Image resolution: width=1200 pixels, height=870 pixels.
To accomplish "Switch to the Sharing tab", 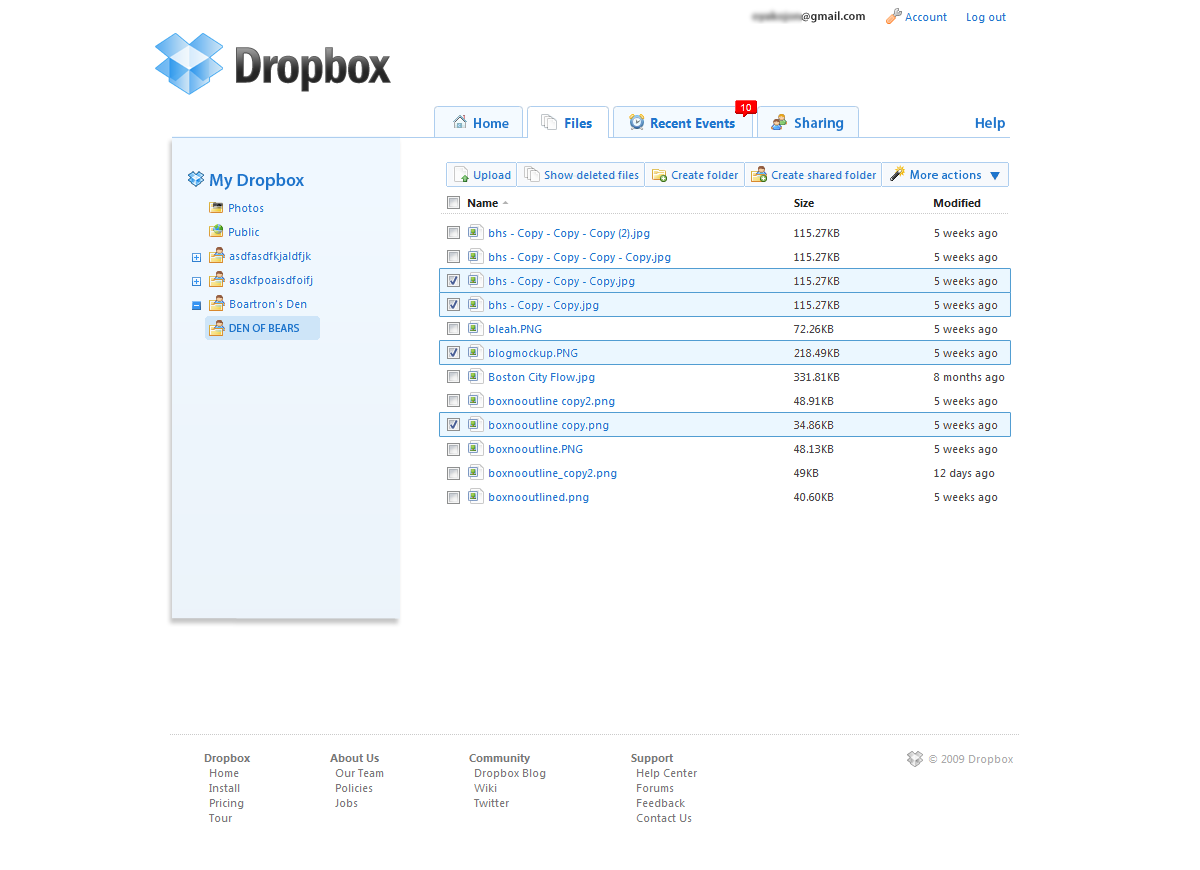I will pos(807,123).
